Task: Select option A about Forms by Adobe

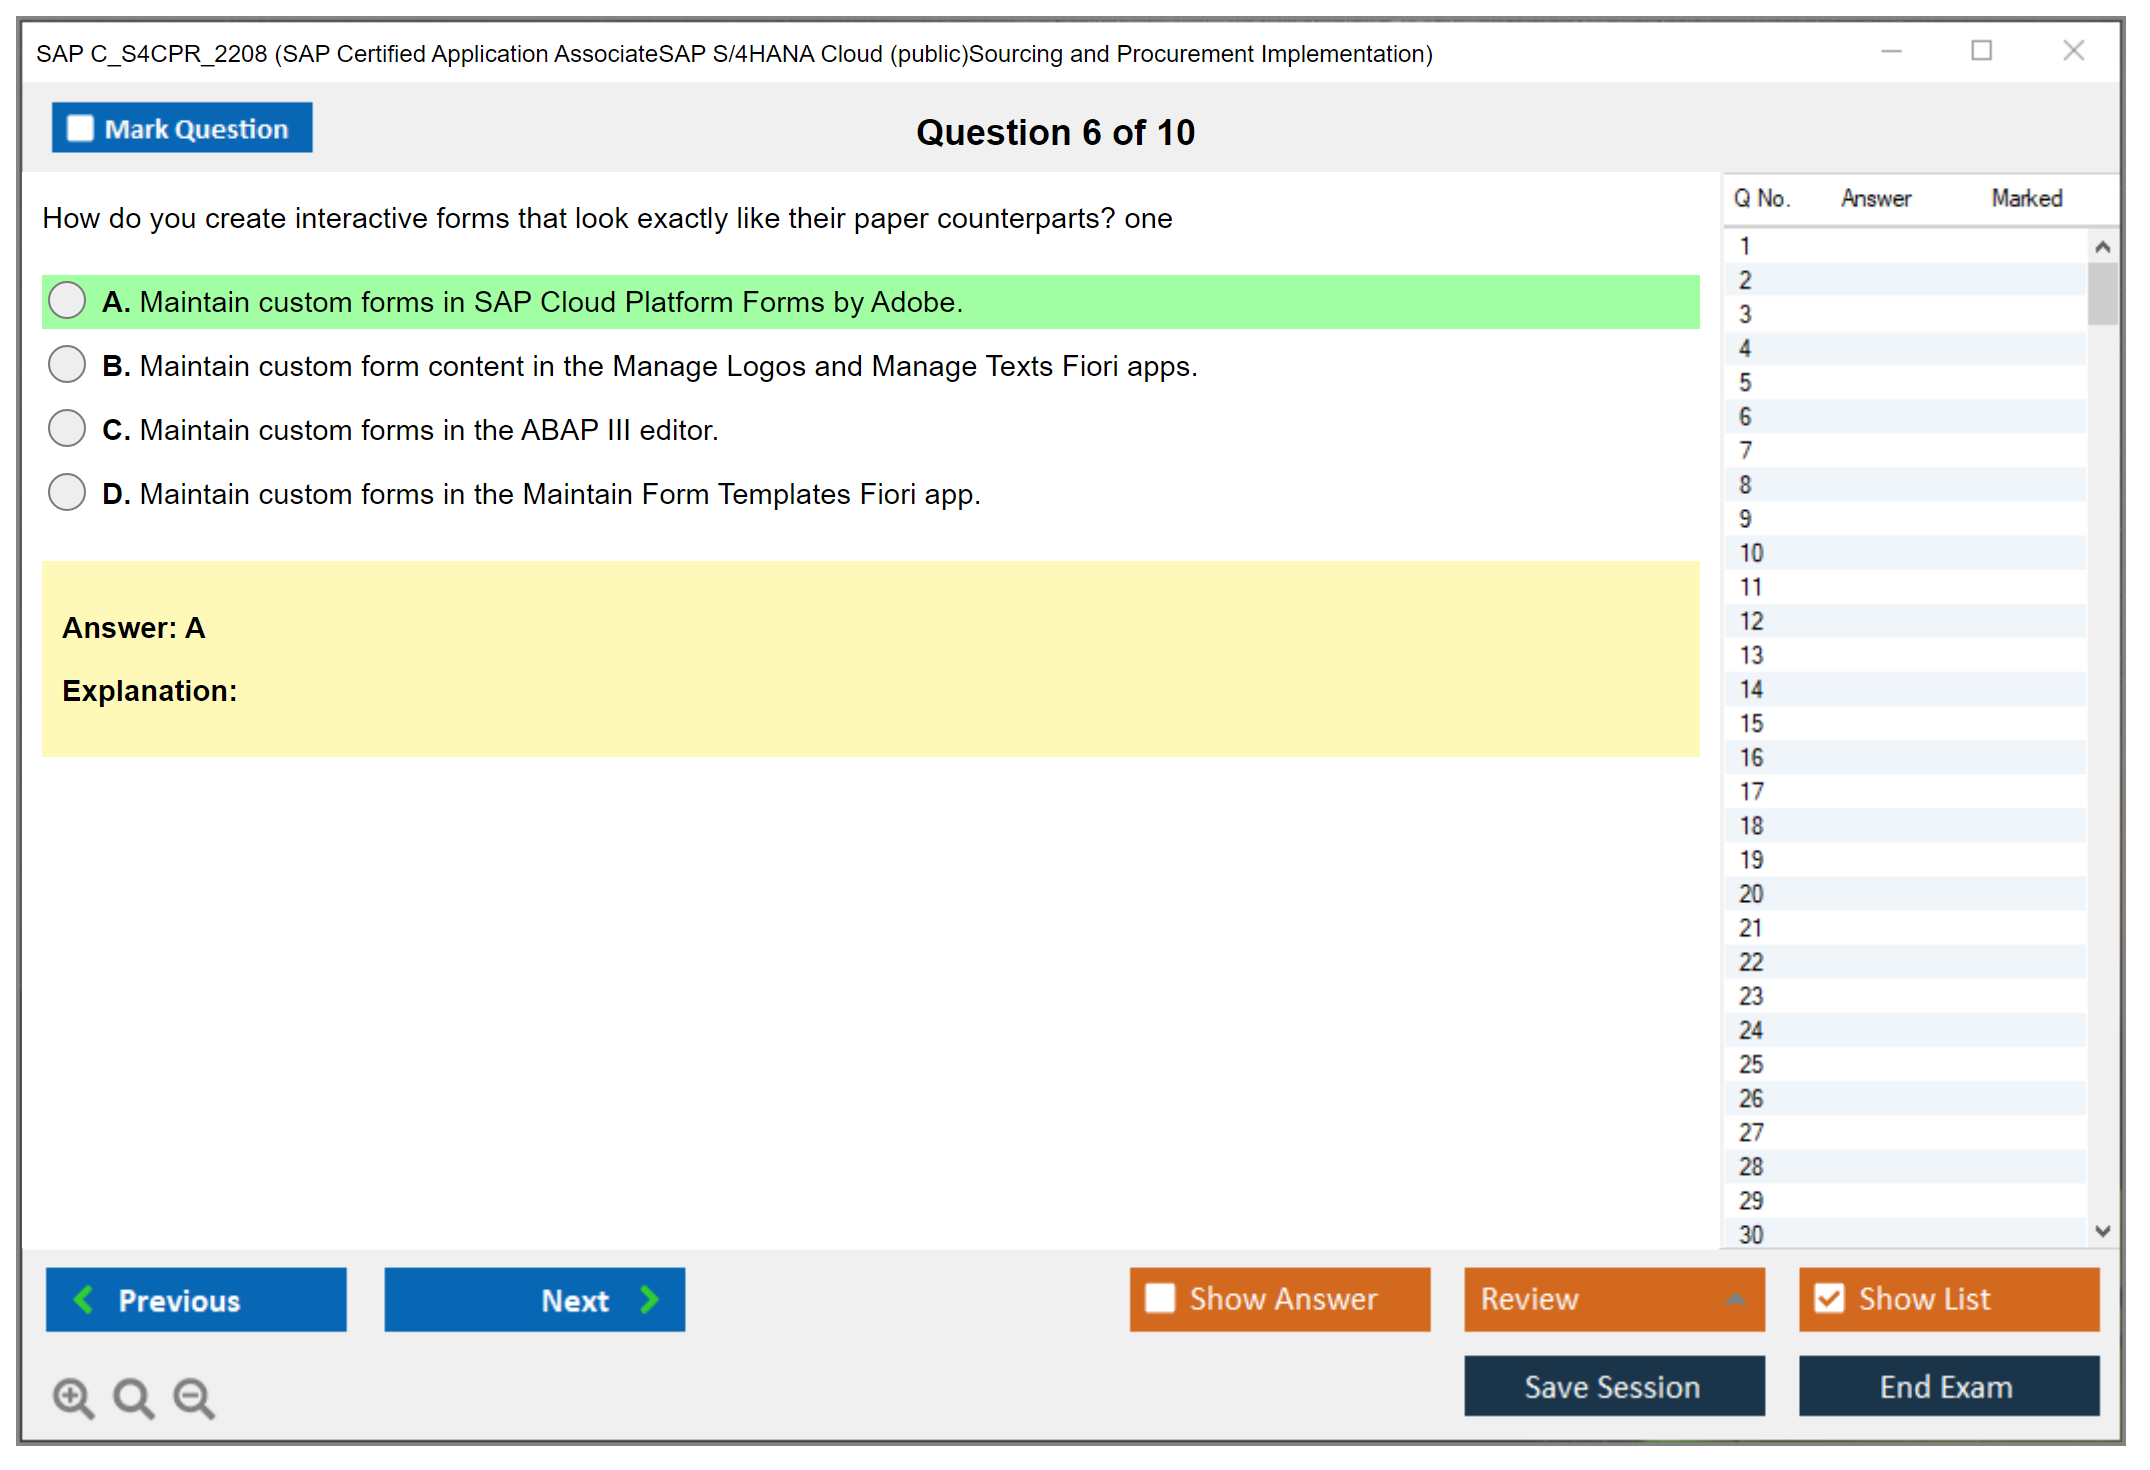Action: coord(67,300)
